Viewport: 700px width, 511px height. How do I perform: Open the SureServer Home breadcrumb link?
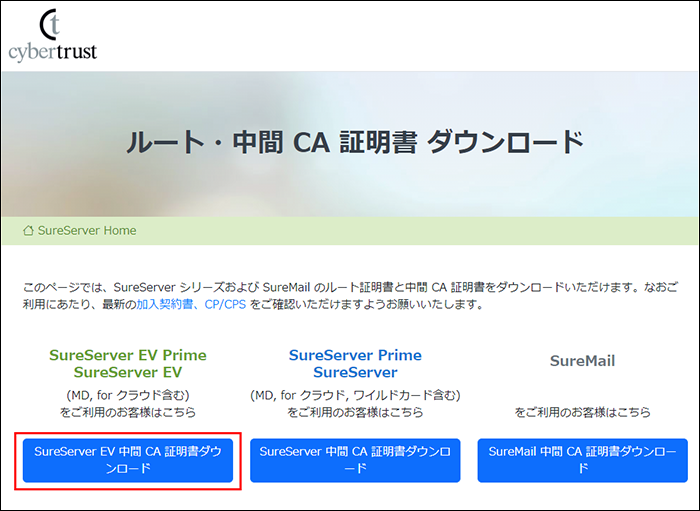[x=86, y=231]
